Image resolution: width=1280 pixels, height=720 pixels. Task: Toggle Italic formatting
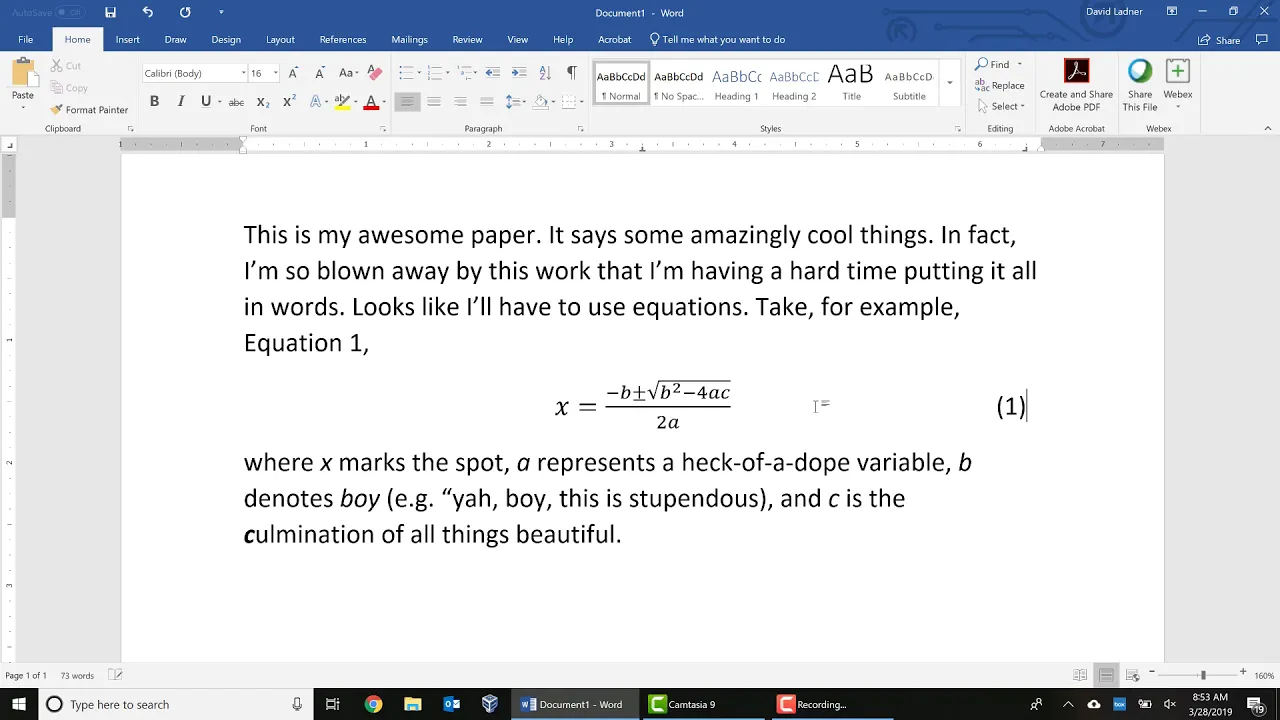pos(180,102)
